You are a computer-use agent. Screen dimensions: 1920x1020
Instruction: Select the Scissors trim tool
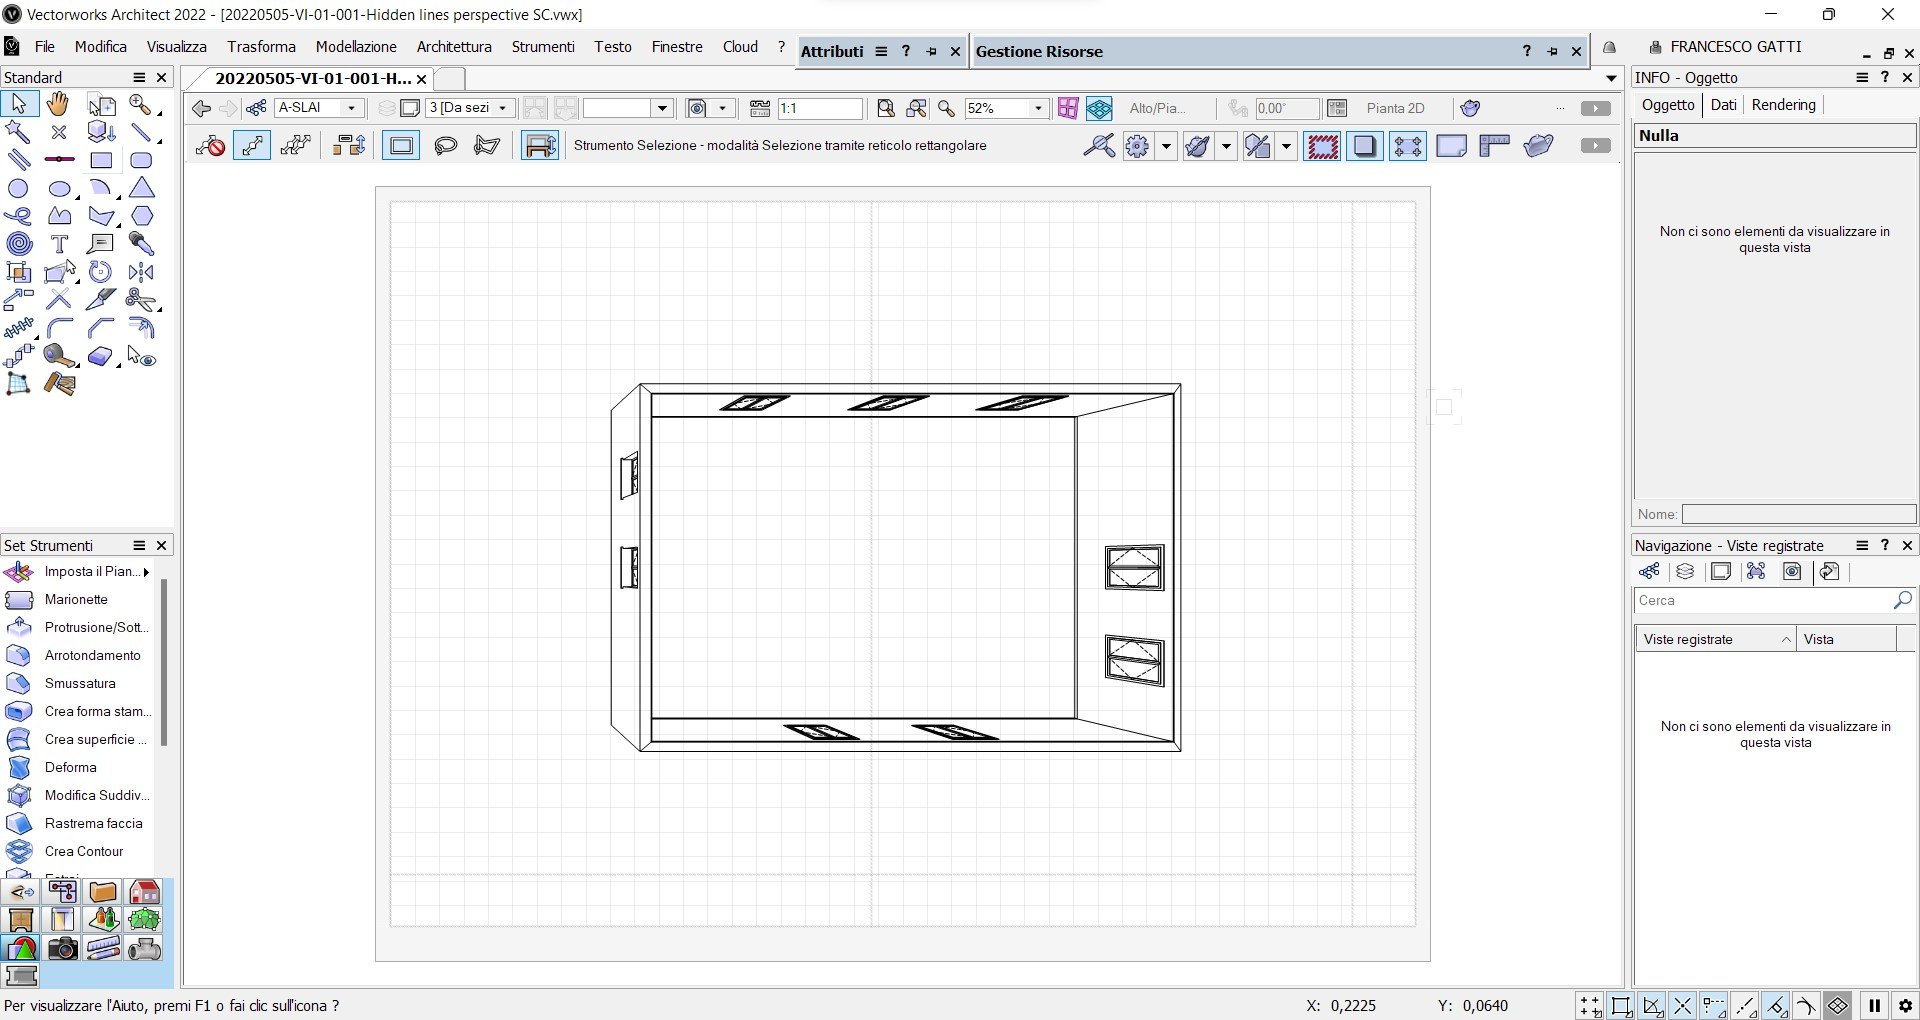coord(141,300)
